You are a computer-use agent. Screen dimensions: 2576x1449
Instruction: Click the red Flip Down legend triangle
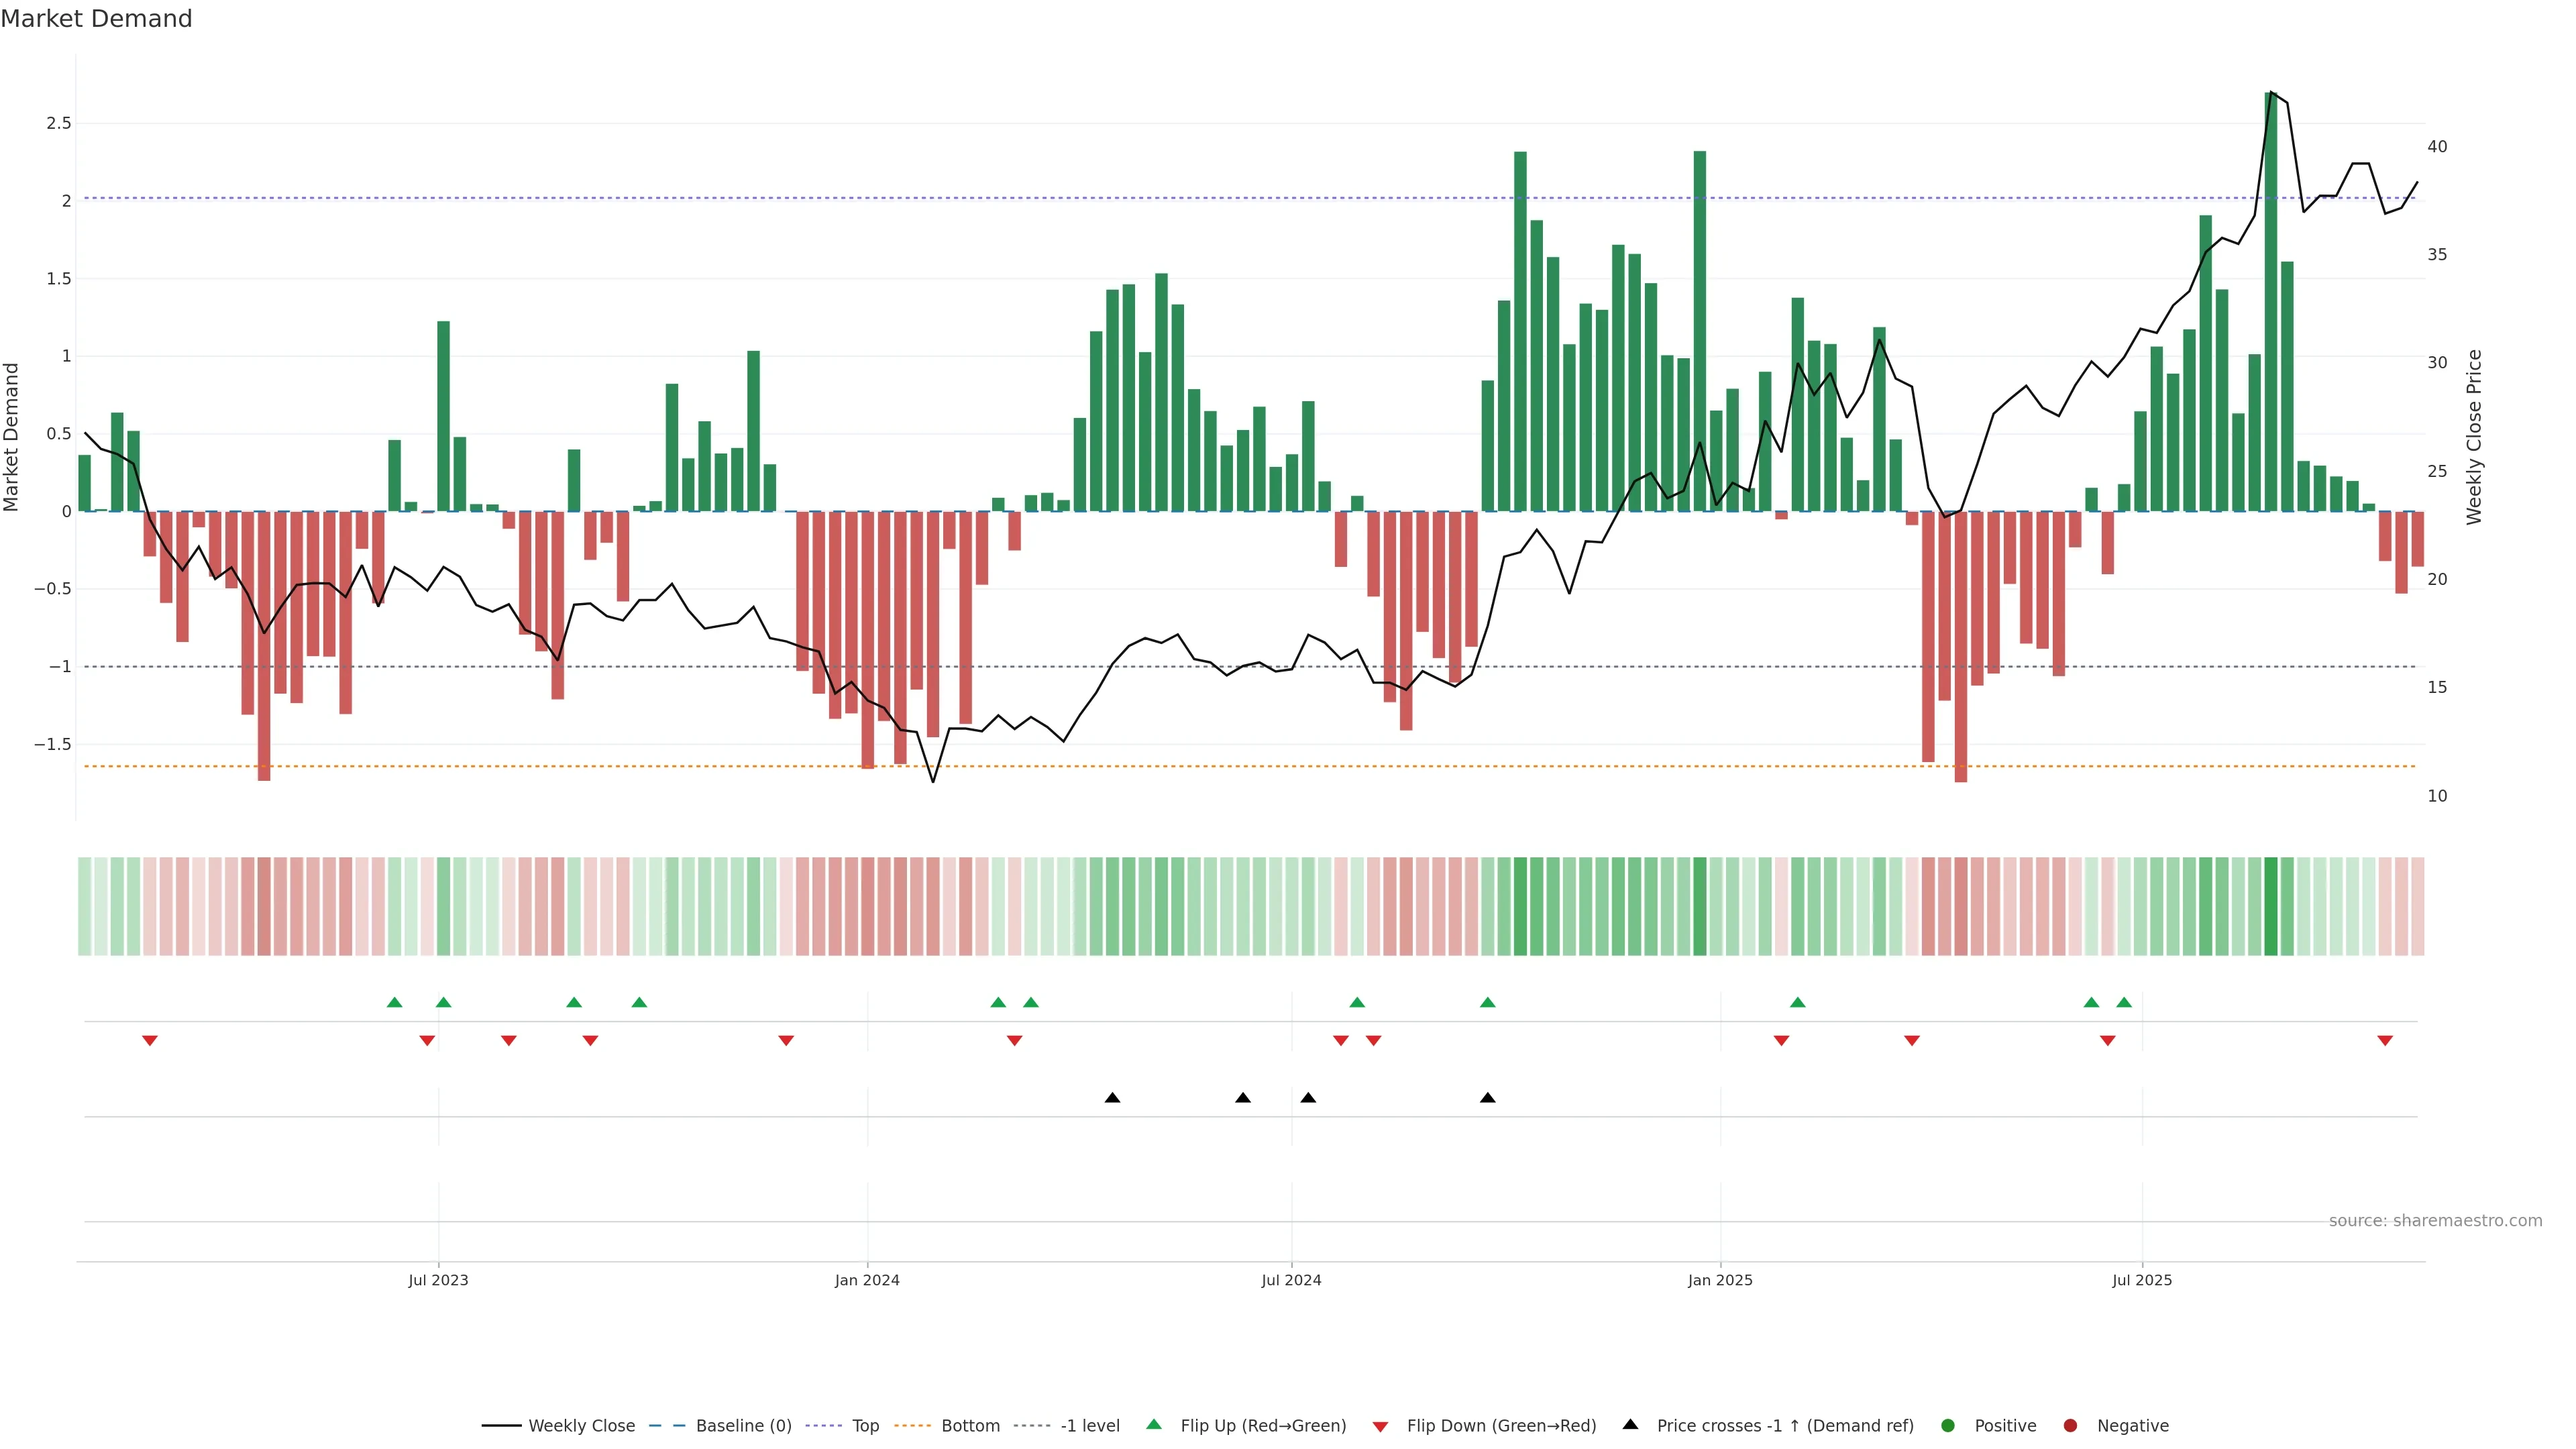(x=1380, y=1426)
